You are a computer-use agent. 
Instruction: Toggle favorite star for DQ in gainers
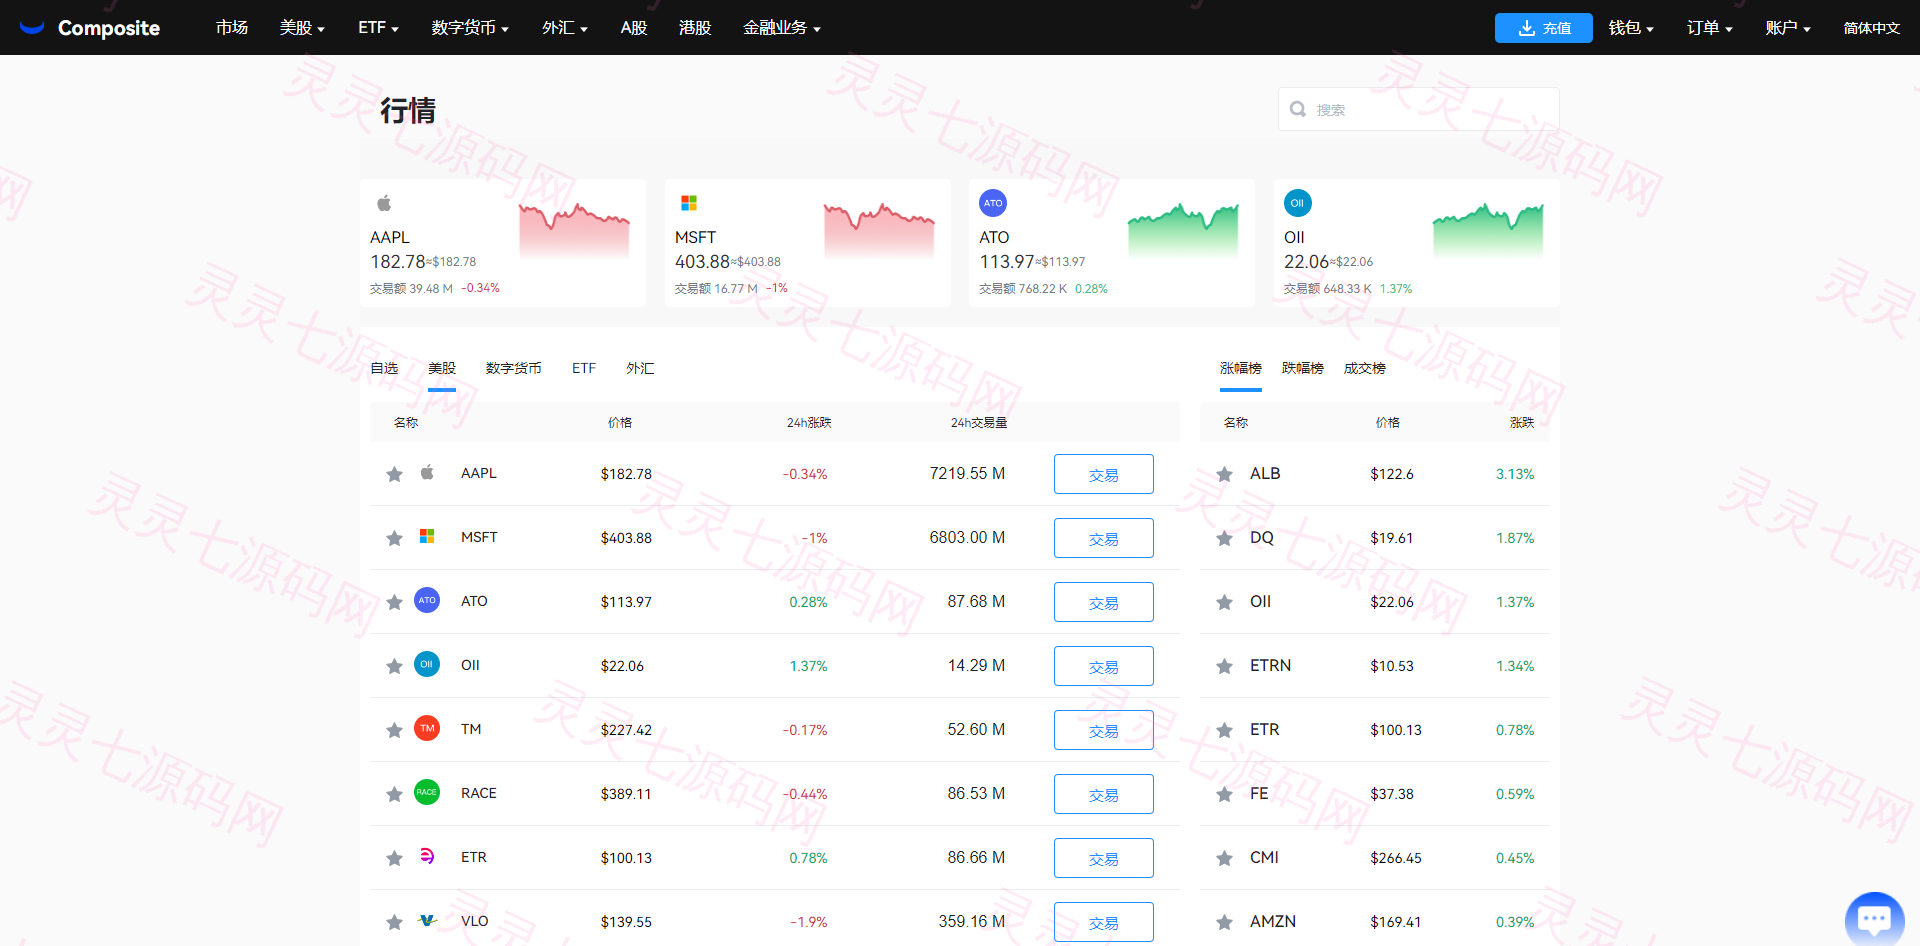coord(1224,538)
